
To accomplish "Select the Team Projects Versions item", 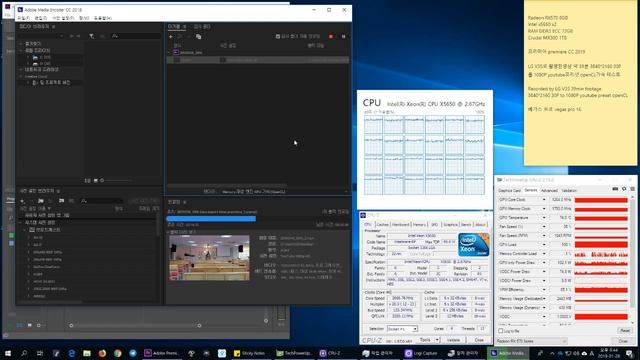I will pyautogui.click(x=51, y=82).
